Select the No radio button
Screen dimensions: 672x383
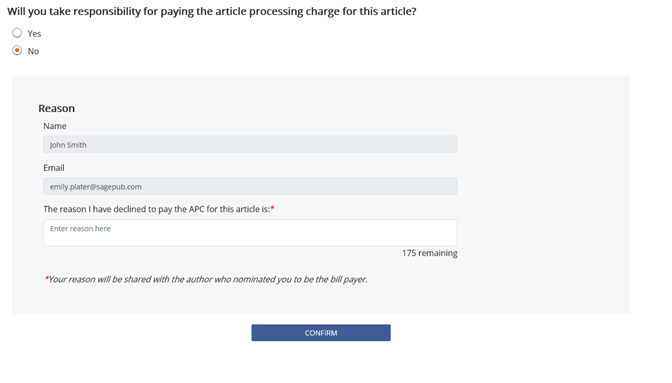click(17, 51)
